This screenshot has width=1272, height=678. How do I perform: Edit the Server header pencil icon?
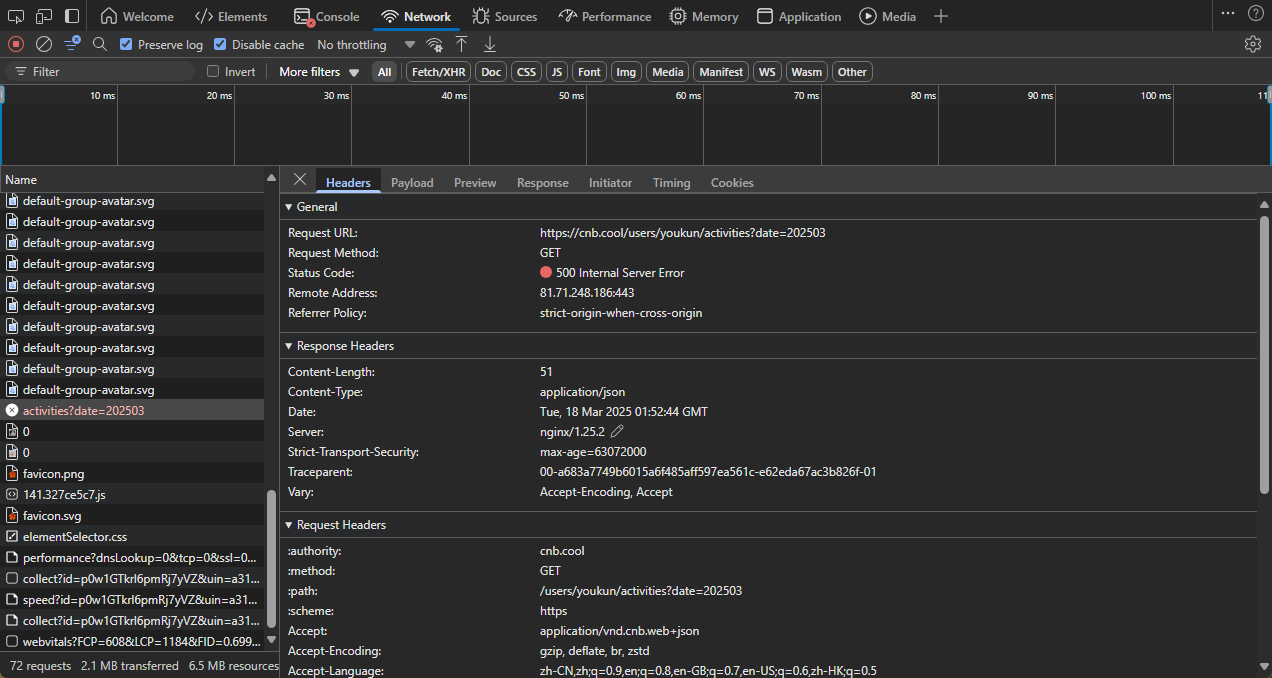[x=617, y=431]
